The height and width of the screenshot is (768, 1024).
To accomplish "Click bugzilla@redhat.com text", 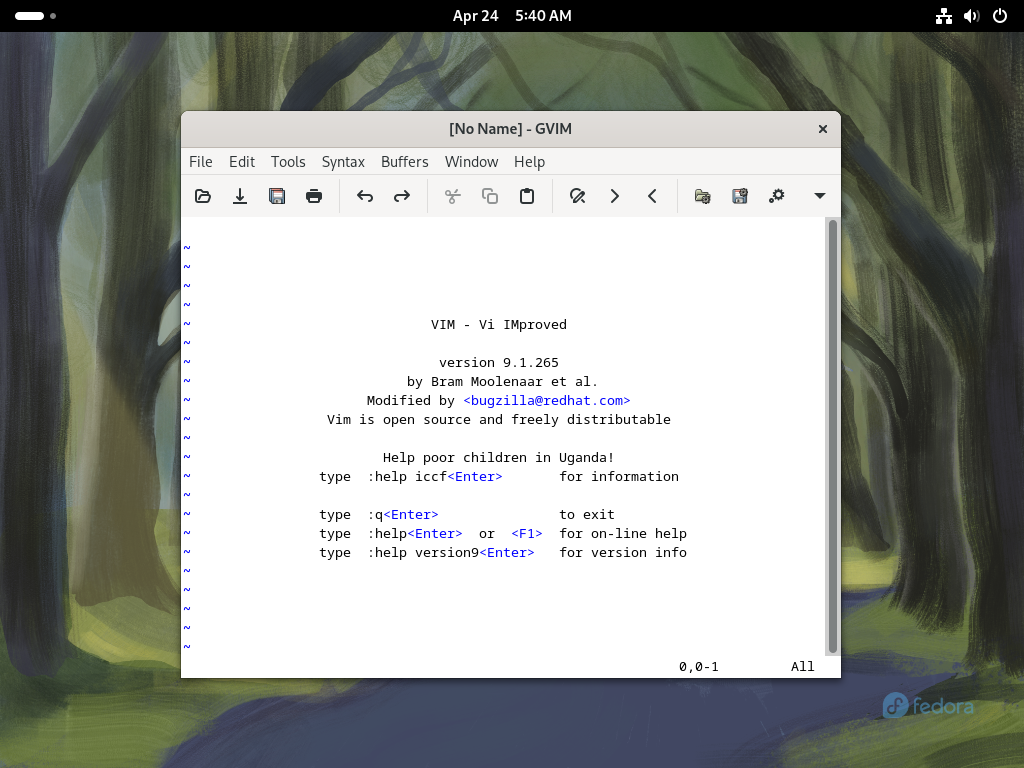I will click(547, 400).
